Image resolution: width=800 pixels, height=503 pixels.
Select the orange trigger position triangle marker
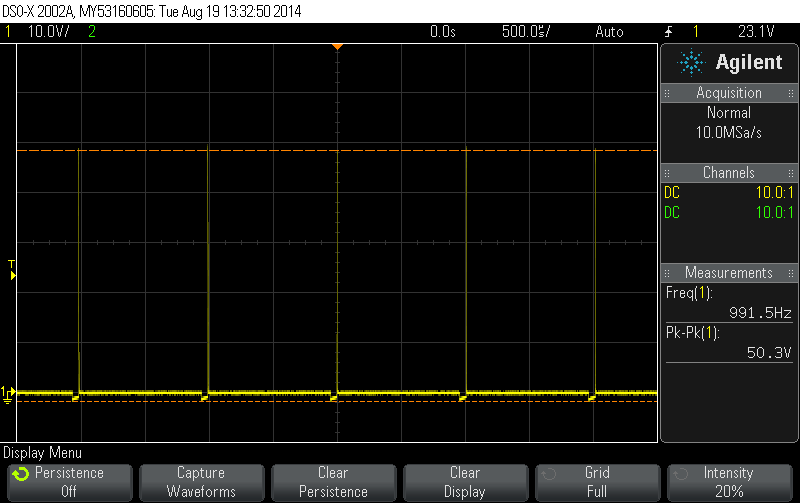tap(337, 47)
